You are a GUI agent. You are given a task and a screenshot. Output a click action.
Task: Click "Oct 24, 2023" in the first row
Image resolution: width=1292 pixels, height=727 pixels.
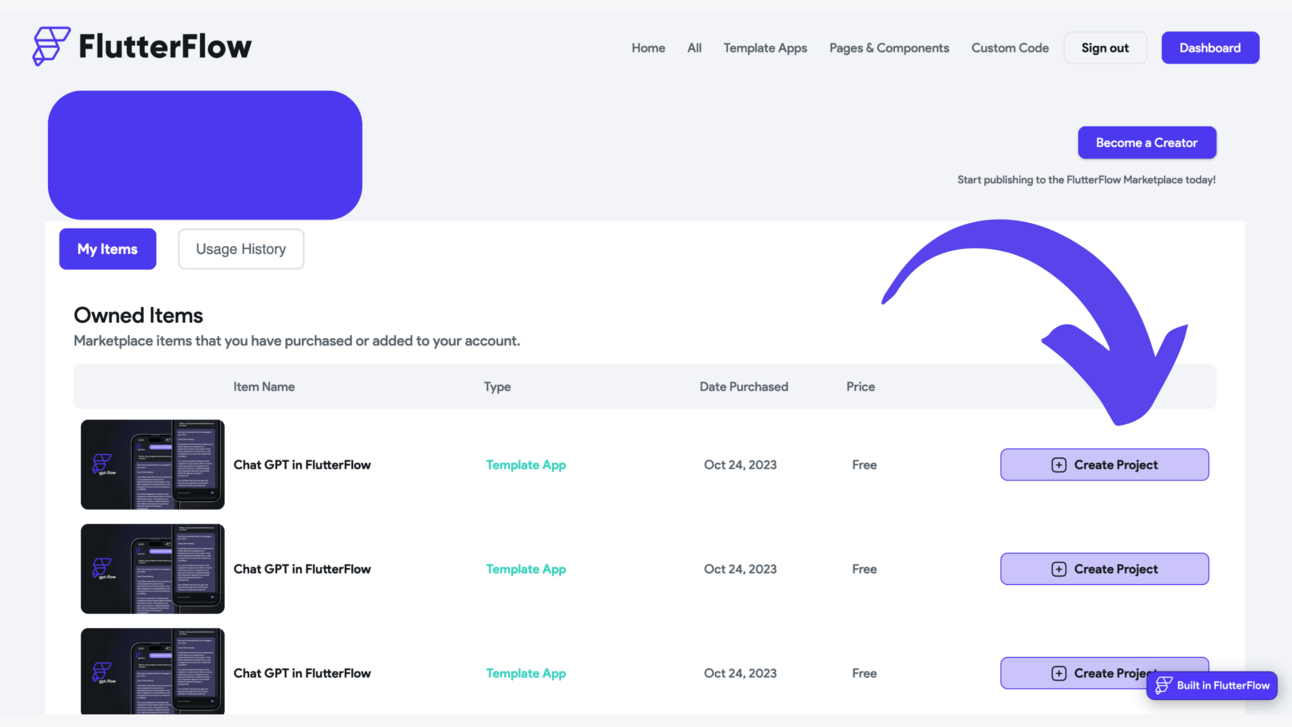740,465
